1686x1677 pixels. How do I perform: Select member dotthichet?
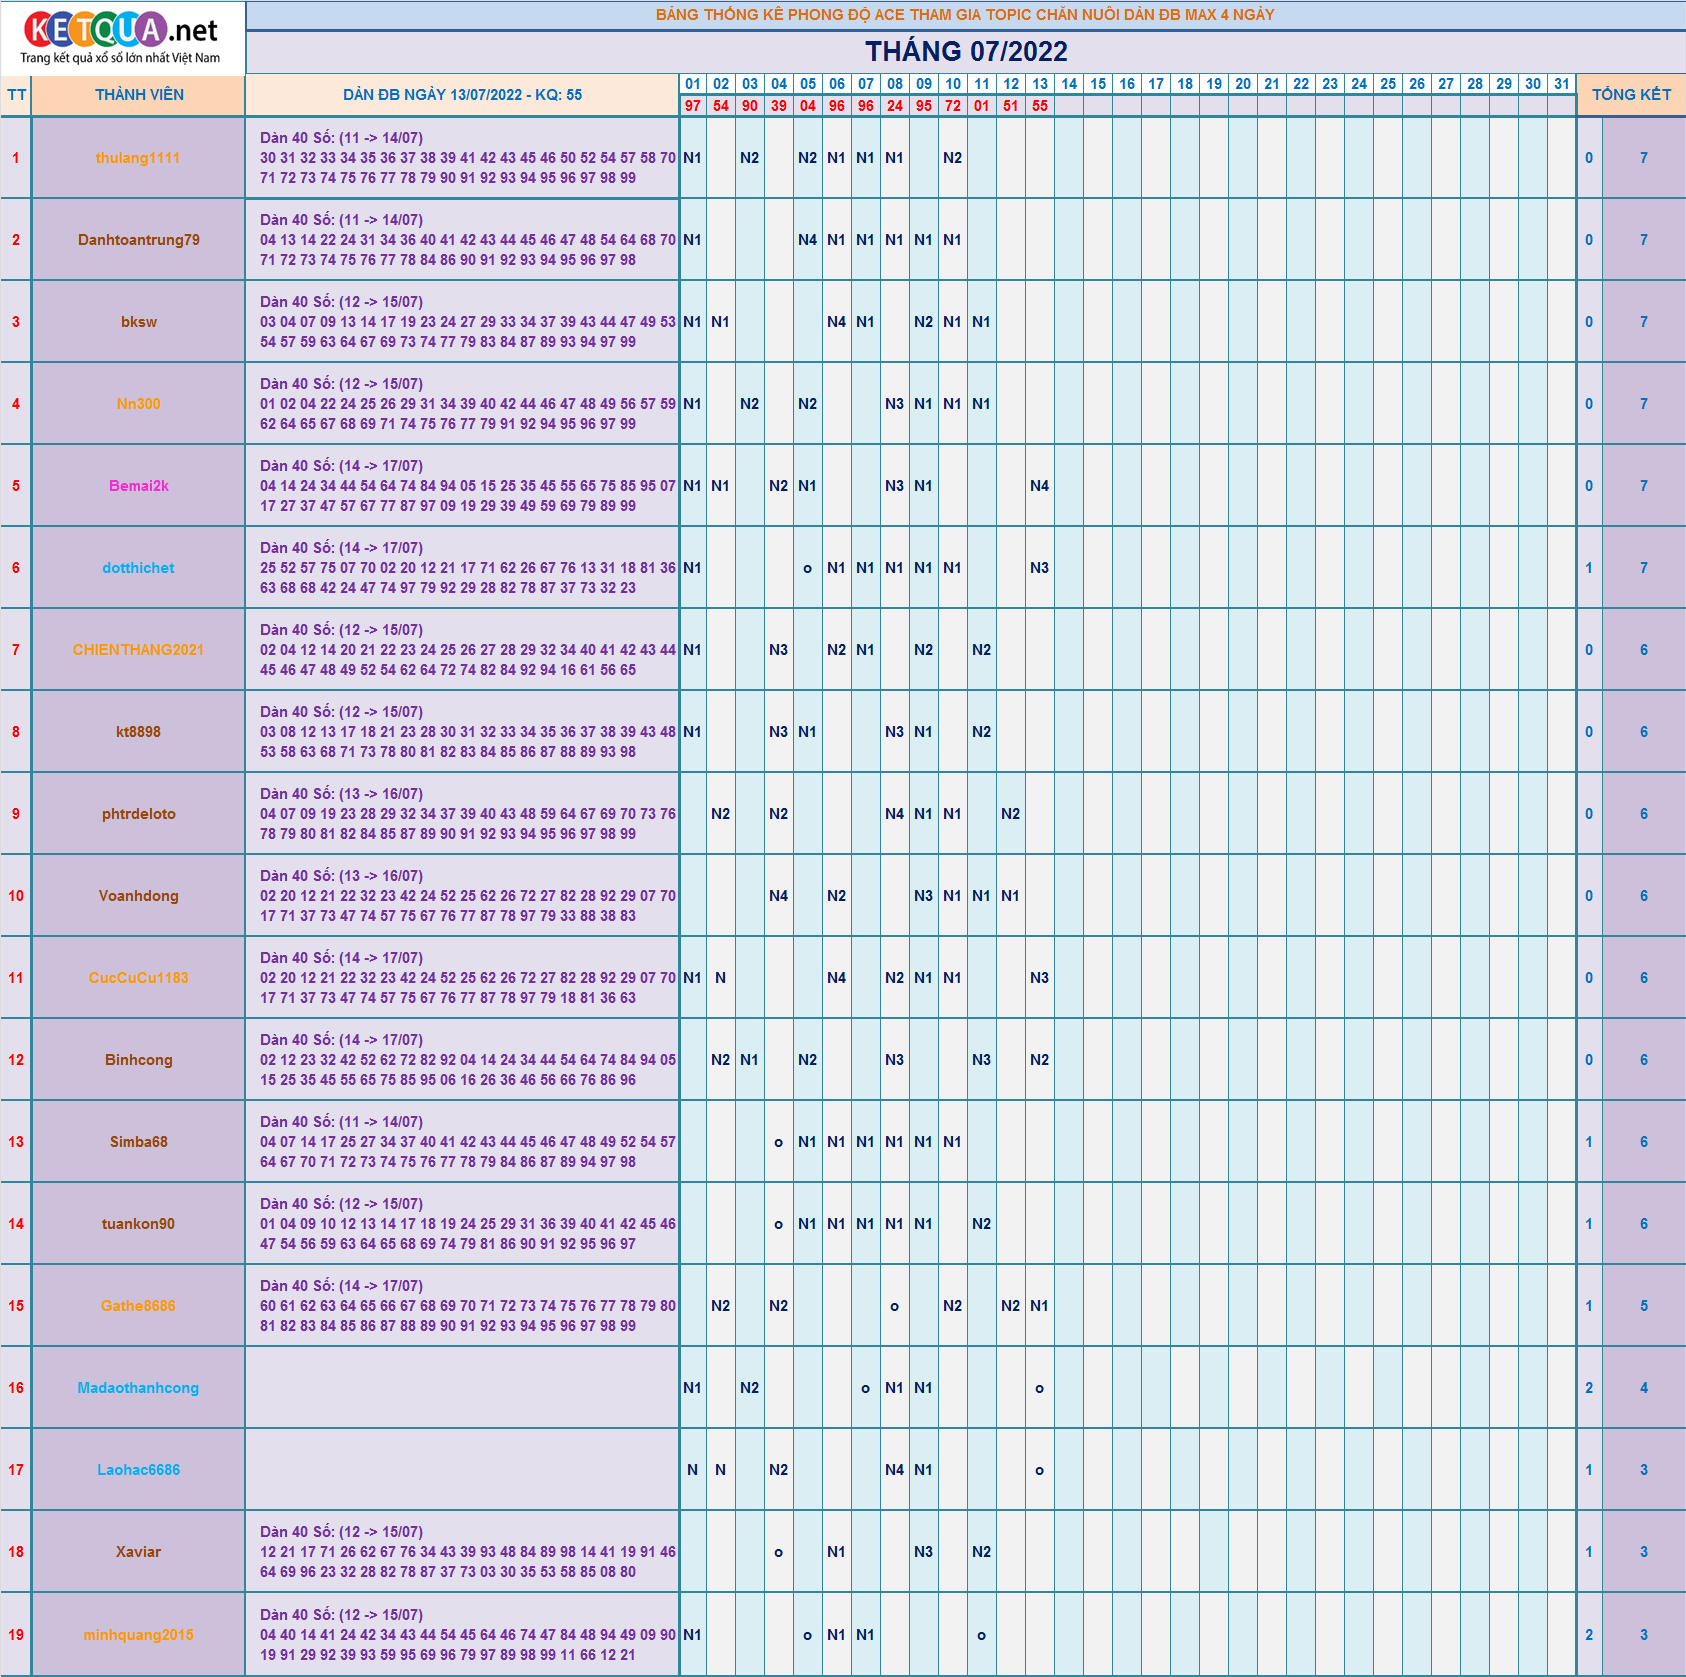[139, 568]
